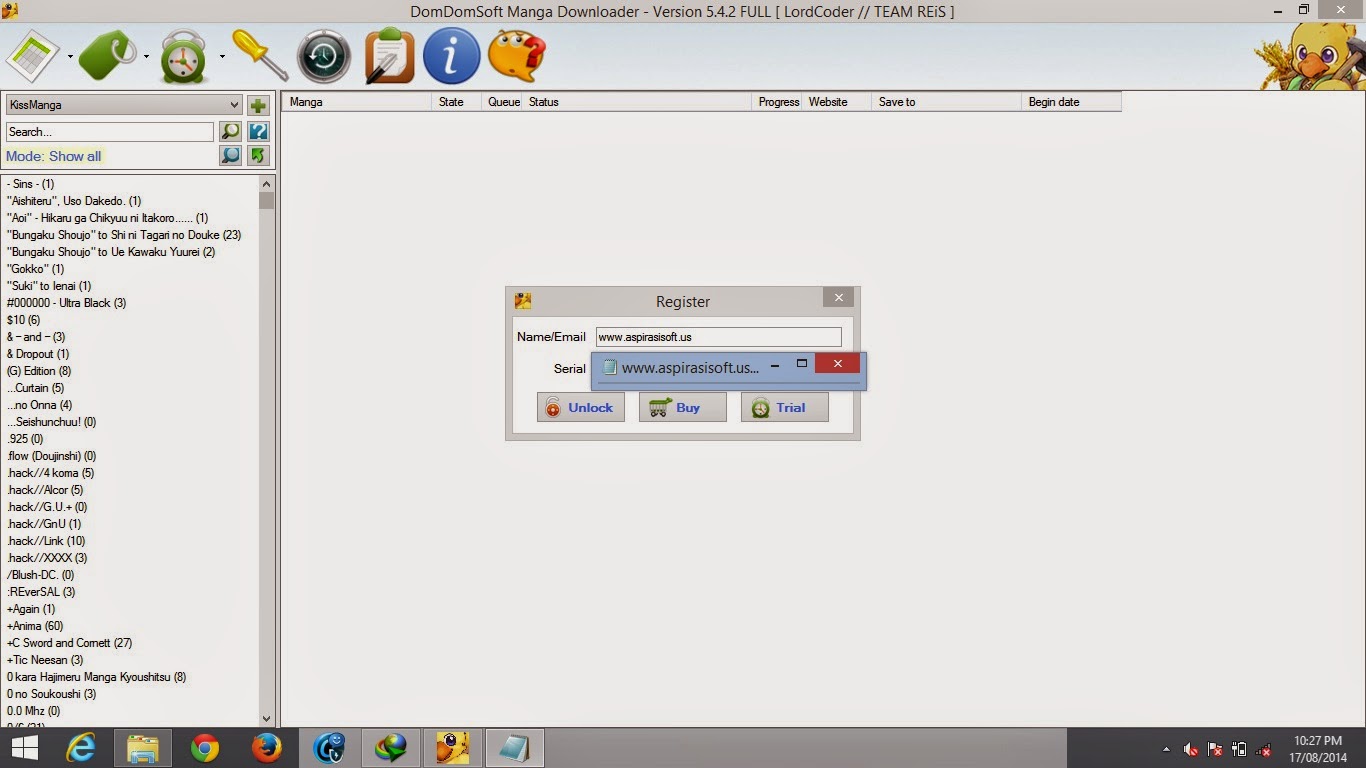Launch Internet Explorer from the taskbar
This screenshot has width=1366, height=768.
(x=80, y=748)
